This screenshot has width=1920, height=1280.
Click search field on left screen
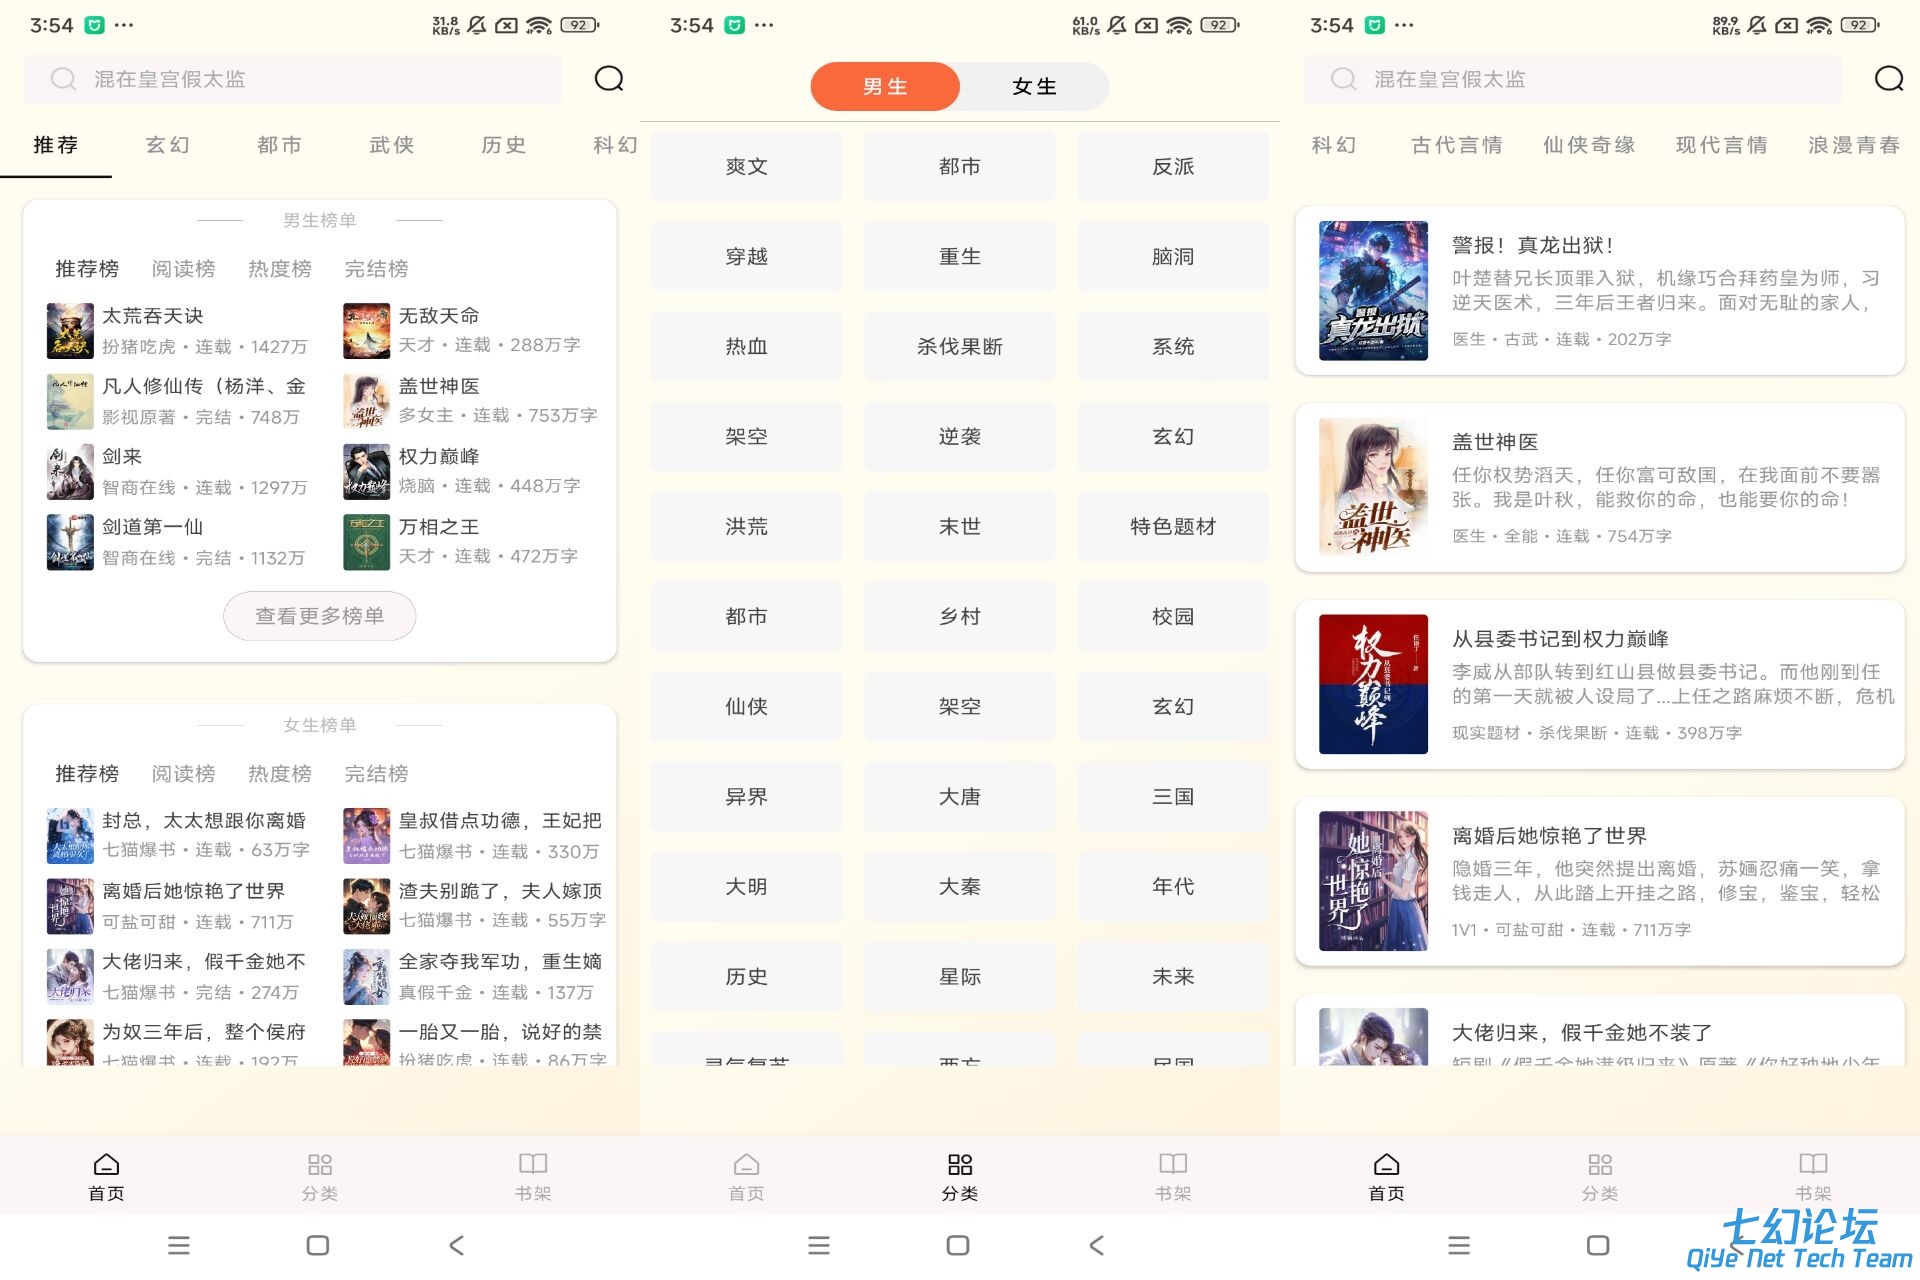coord(292,79)
